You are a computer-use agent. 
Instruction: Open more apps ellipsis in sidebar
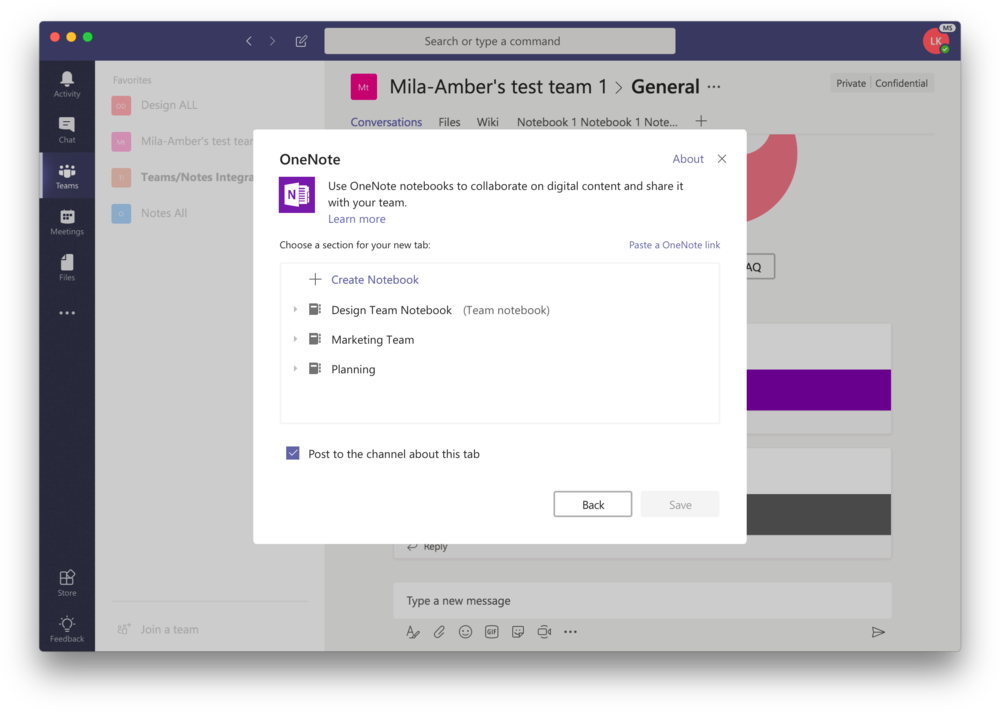tap(67, 313)
